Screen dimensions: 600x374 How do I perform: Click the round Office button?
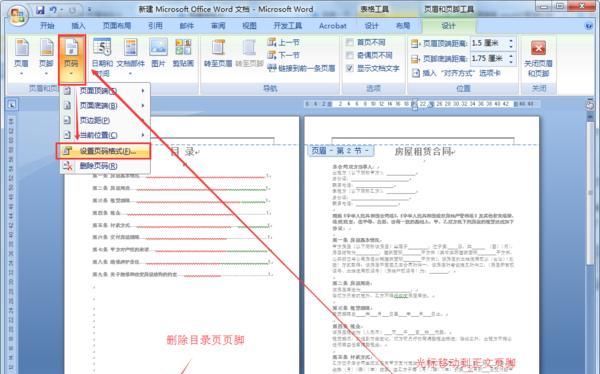pos(18,16)
